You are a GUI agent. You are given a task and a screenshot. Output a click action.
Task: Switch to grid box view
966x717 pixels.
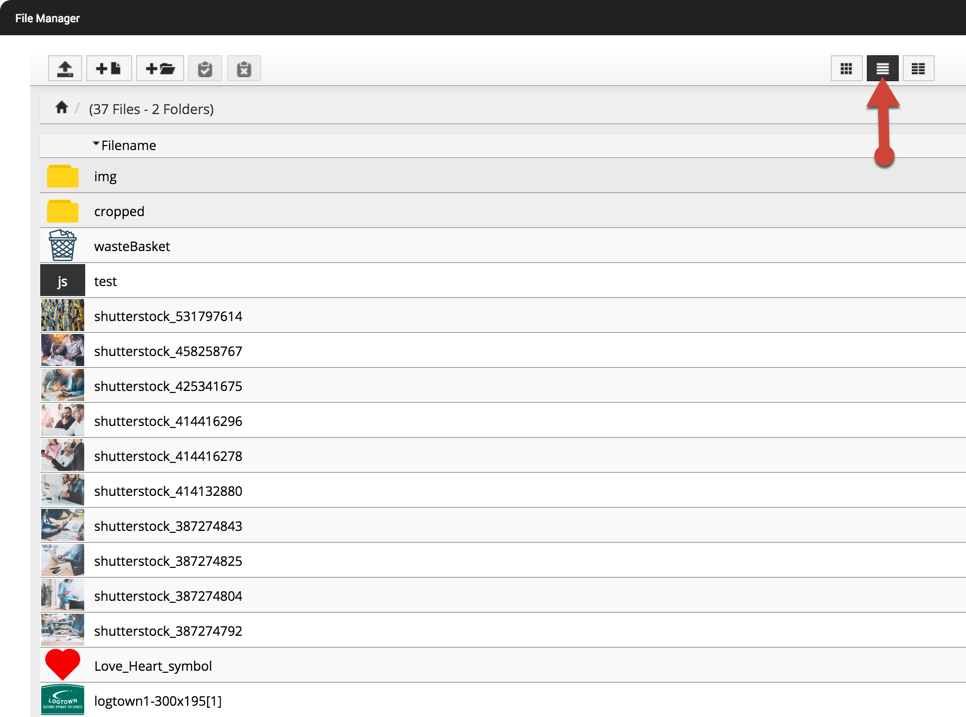pyautogui.click(x=846, y=68)
